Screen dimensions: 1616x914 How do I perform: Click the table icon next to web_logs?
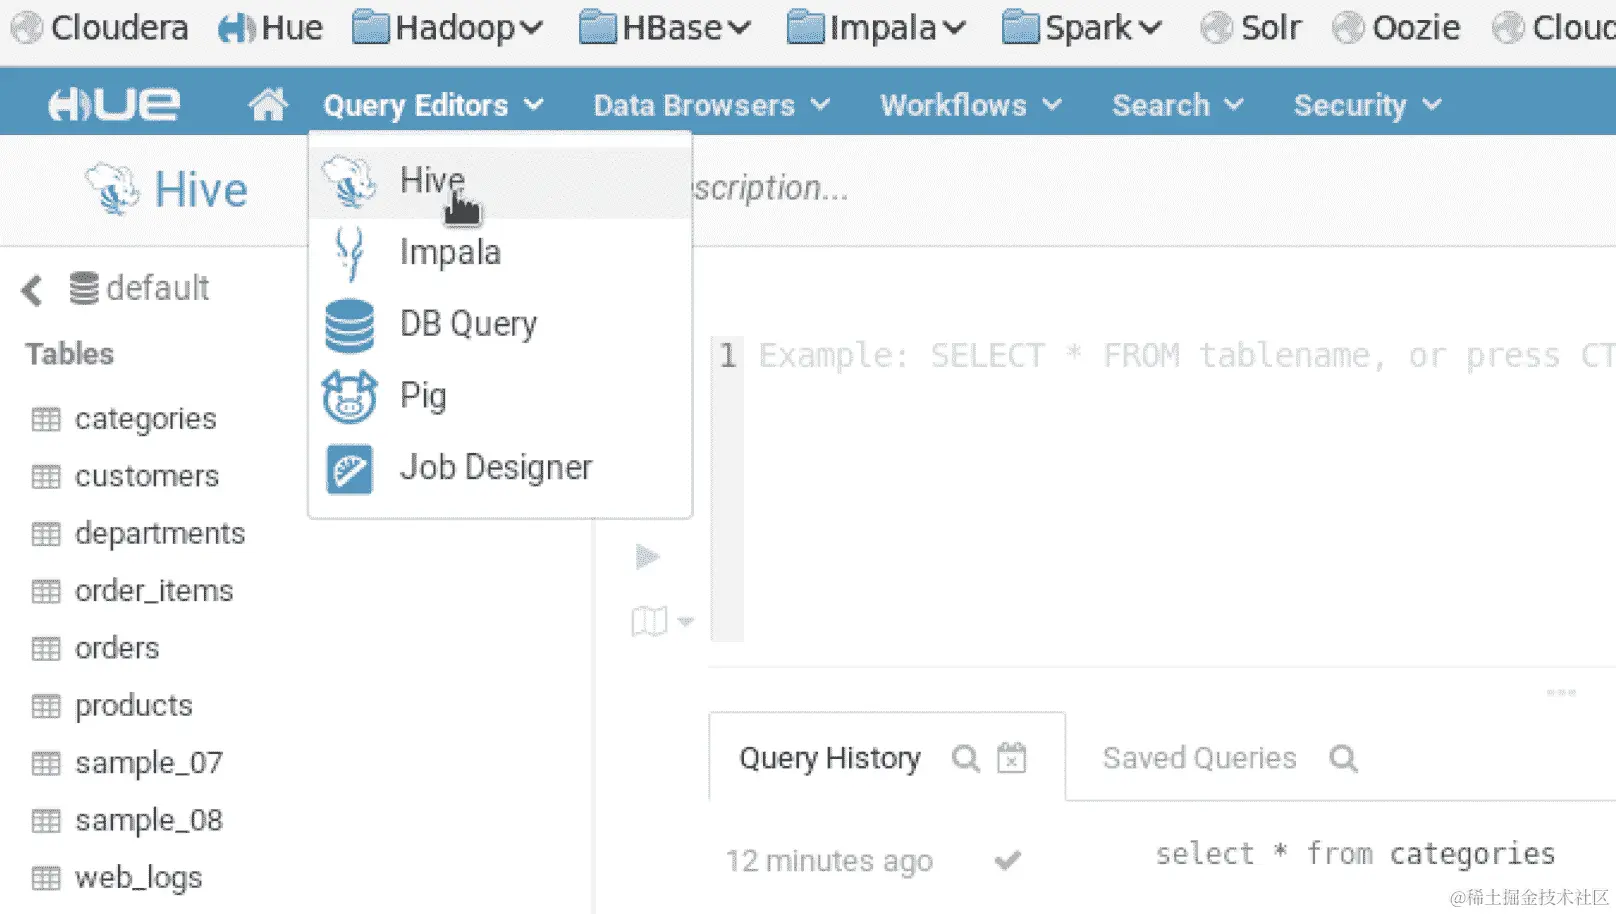coord(46,878)
